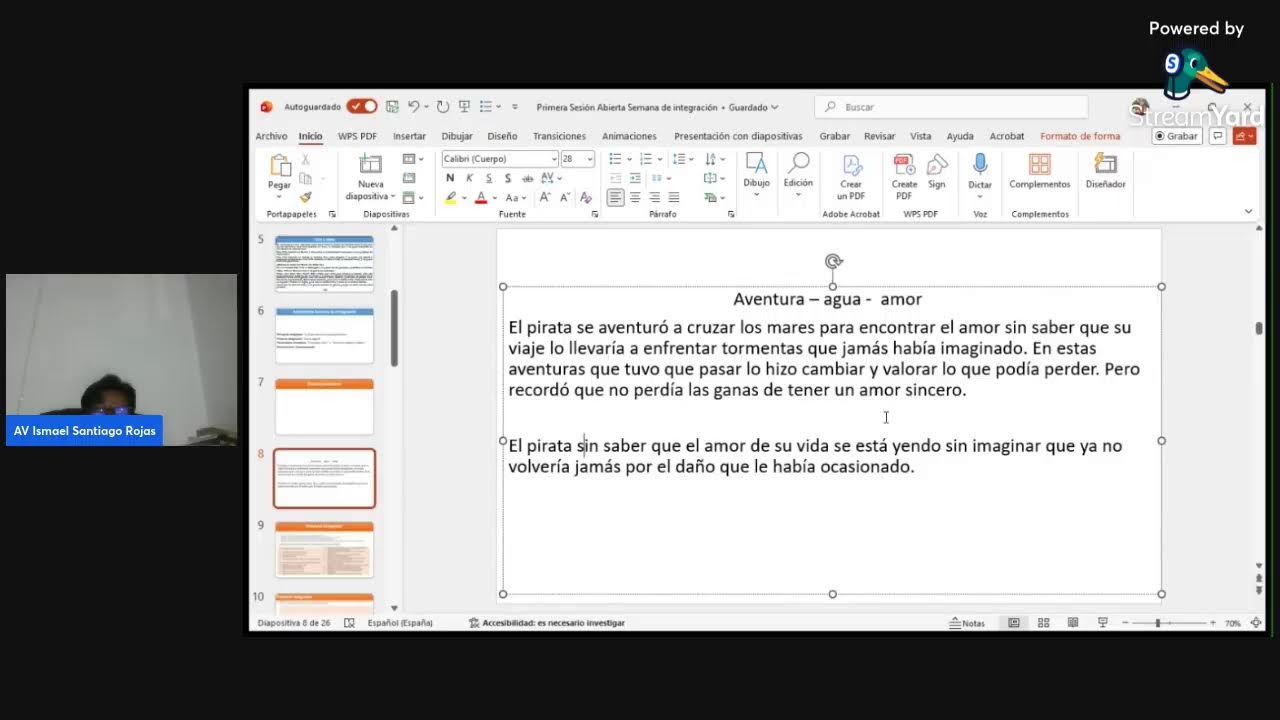
Task: Redo the last action
Action: (x=443, y=107)
